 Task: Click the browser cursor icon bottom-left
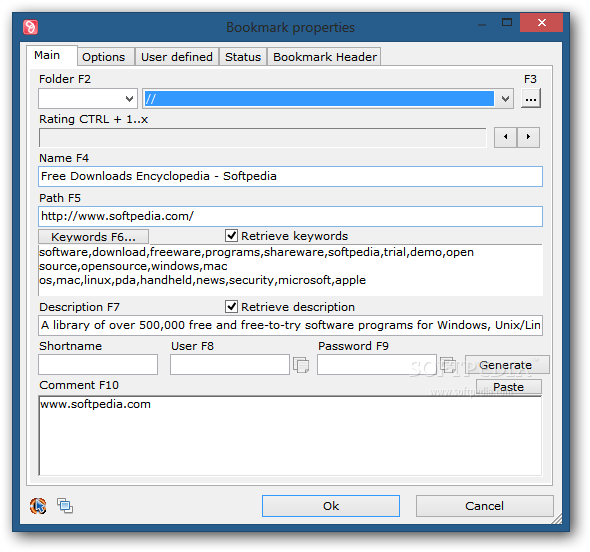(38, 506)
